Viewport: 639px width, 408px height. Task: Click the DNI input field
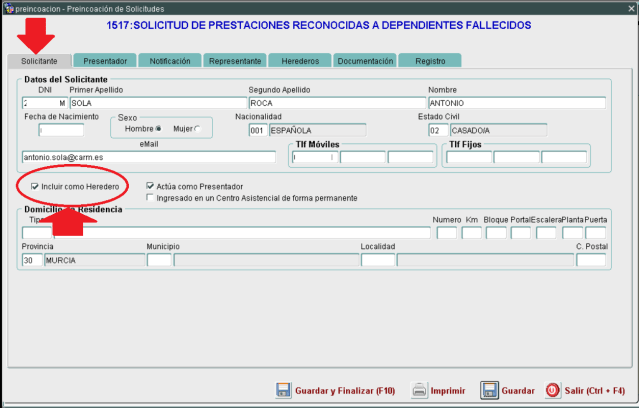44,103
